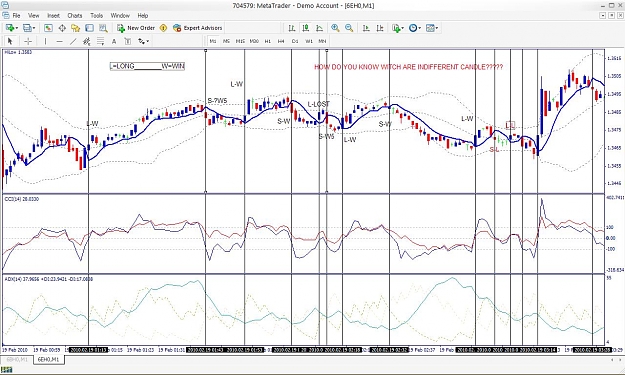This screenshot has width=625, height=375.
Task: Select the Text 'A' drawing tool
Action: [114, 41]
